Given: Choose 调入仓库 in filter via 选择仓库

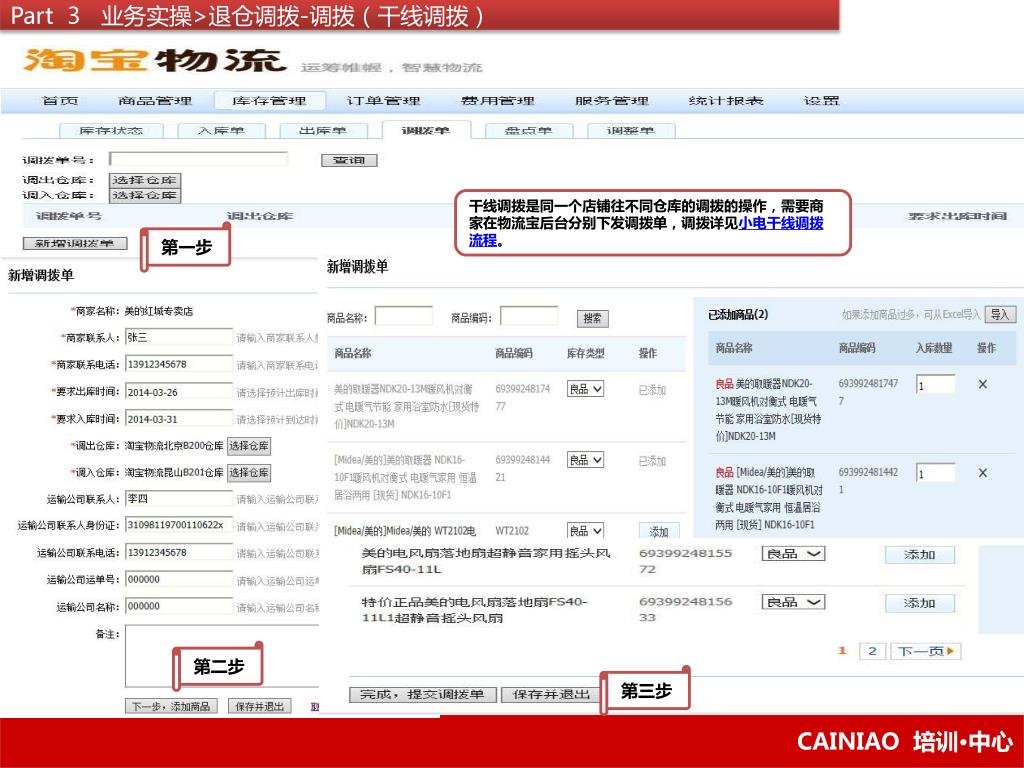Looking at the screenshot, I should click(x=144, y=195).
